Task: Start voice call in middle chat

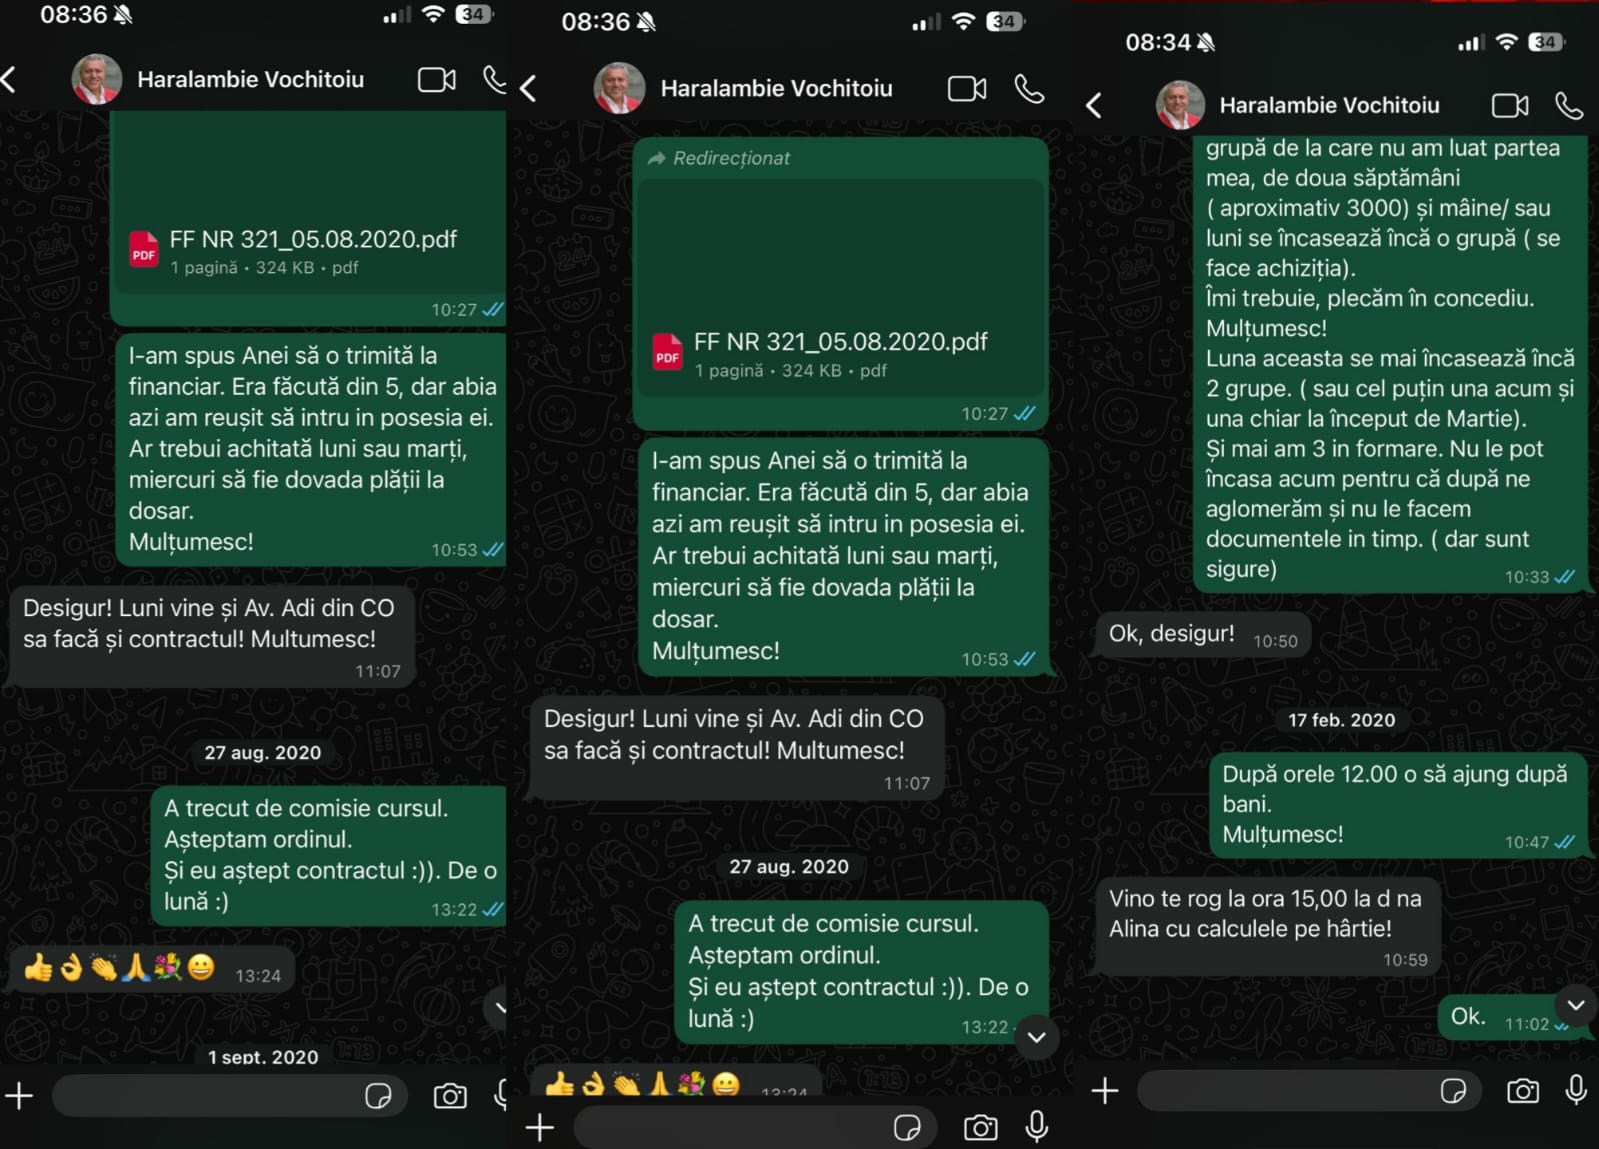Action: tap(1029, 89)
